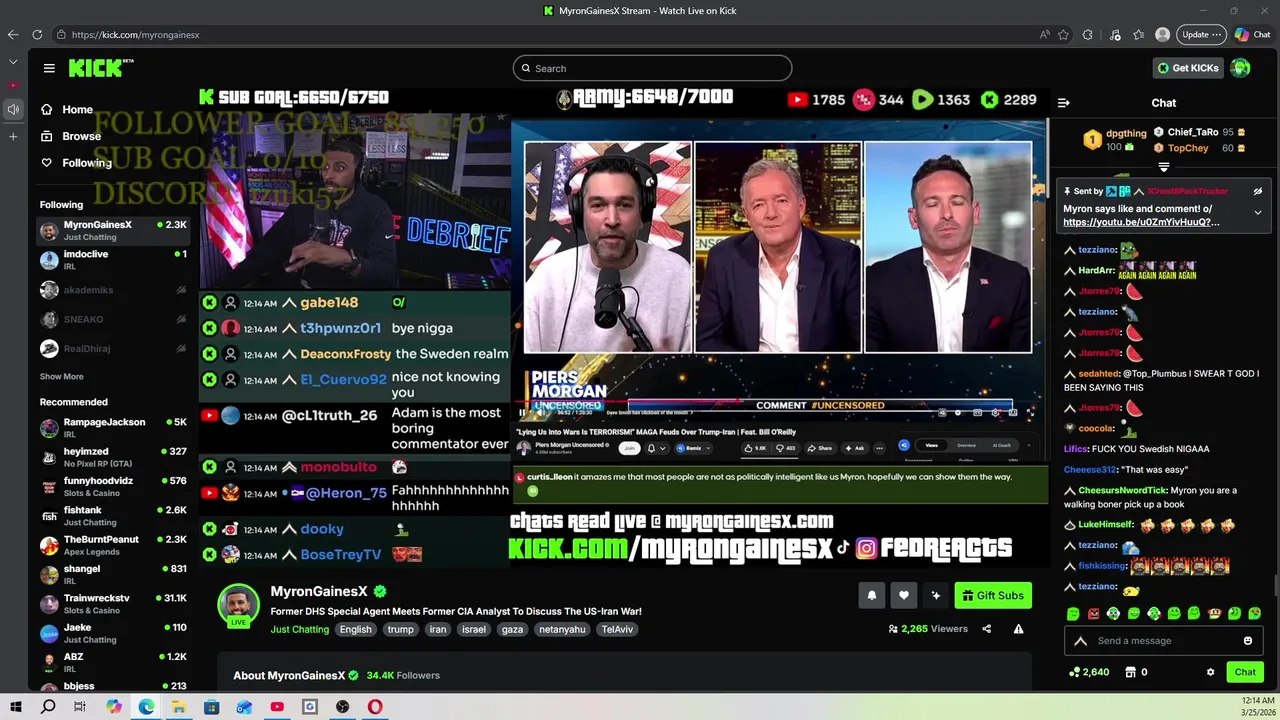1280x720 pixels.
Task: Select the gaza tag
Action: (512, 629)
